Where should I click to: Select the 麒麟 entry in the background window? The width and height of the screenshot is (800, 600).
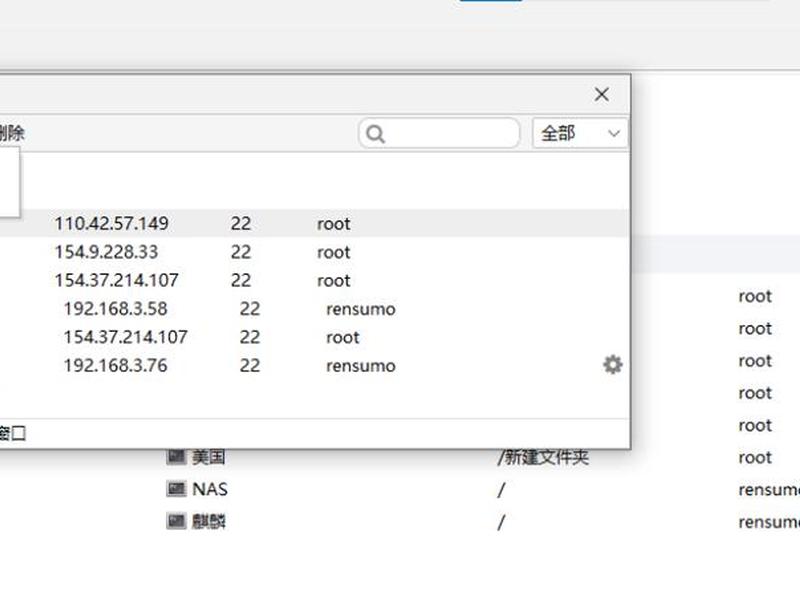click(209, 521)
